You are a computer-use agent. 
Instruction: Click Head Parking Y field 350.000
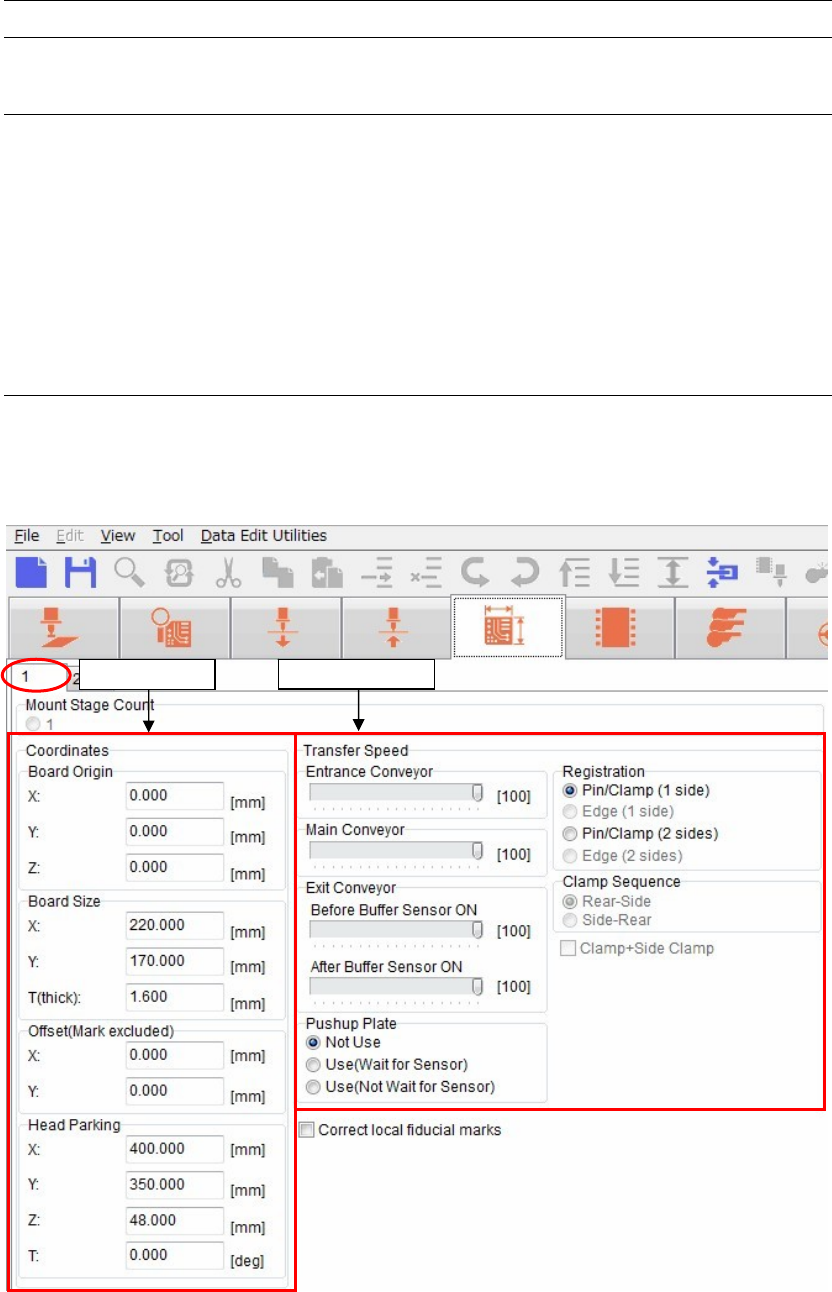tap(175, 1184)
